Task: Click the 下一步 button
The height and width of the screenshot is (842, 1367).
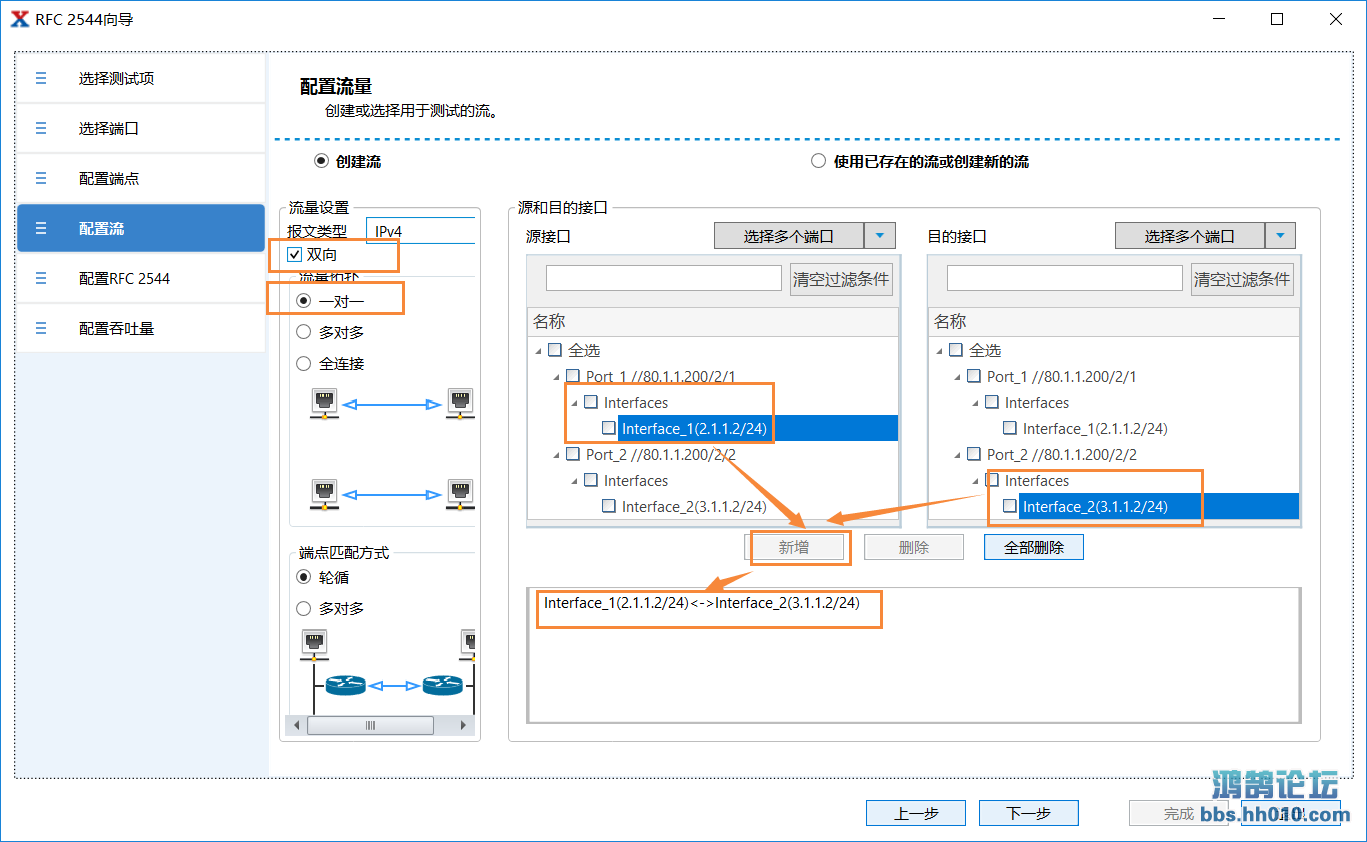Action: tap(1029, 813)
